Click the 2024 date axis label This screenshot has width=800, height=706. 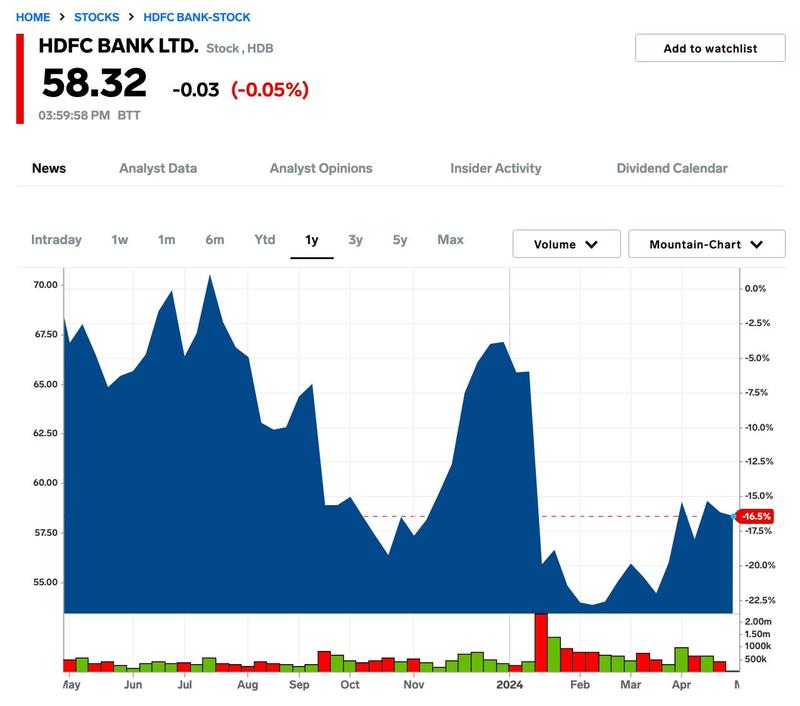coord(509,685)
